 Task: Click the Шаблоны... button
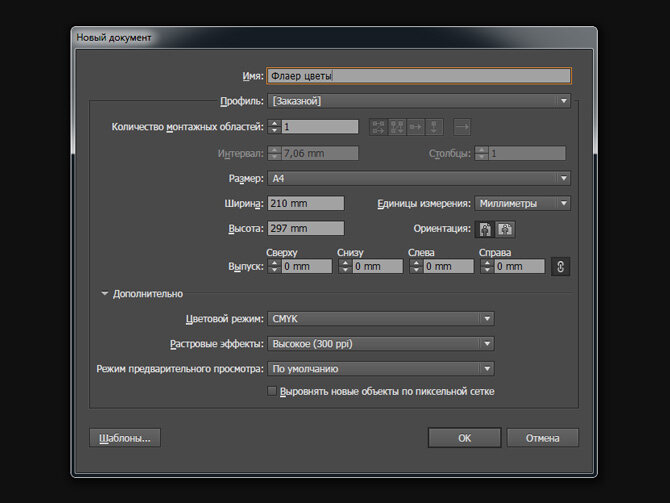pos(125,438)
